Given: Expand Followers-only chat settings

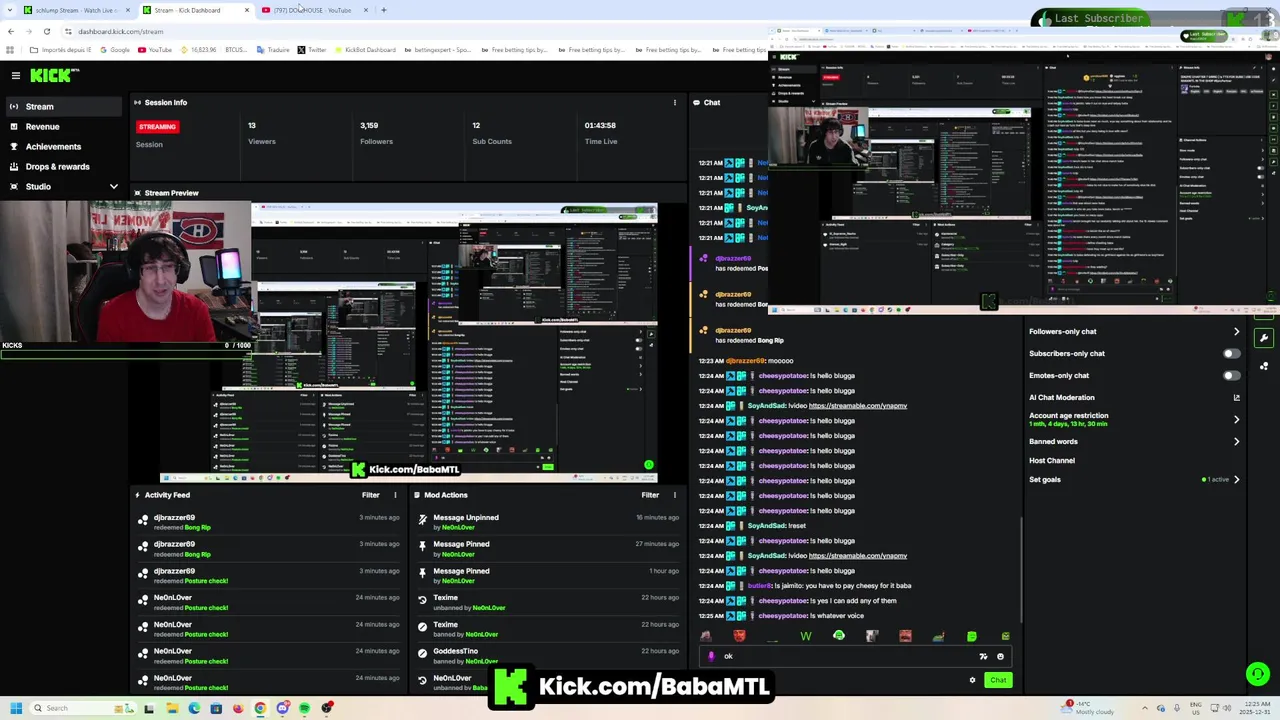Looking at the screenshot, I should 1237,331.
